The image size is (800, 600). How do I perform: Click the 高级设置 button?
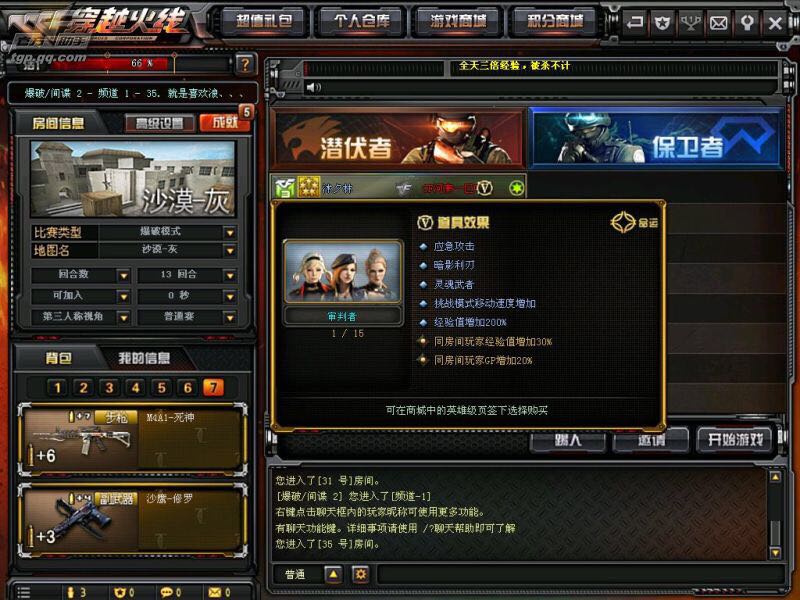pos(160,123)
